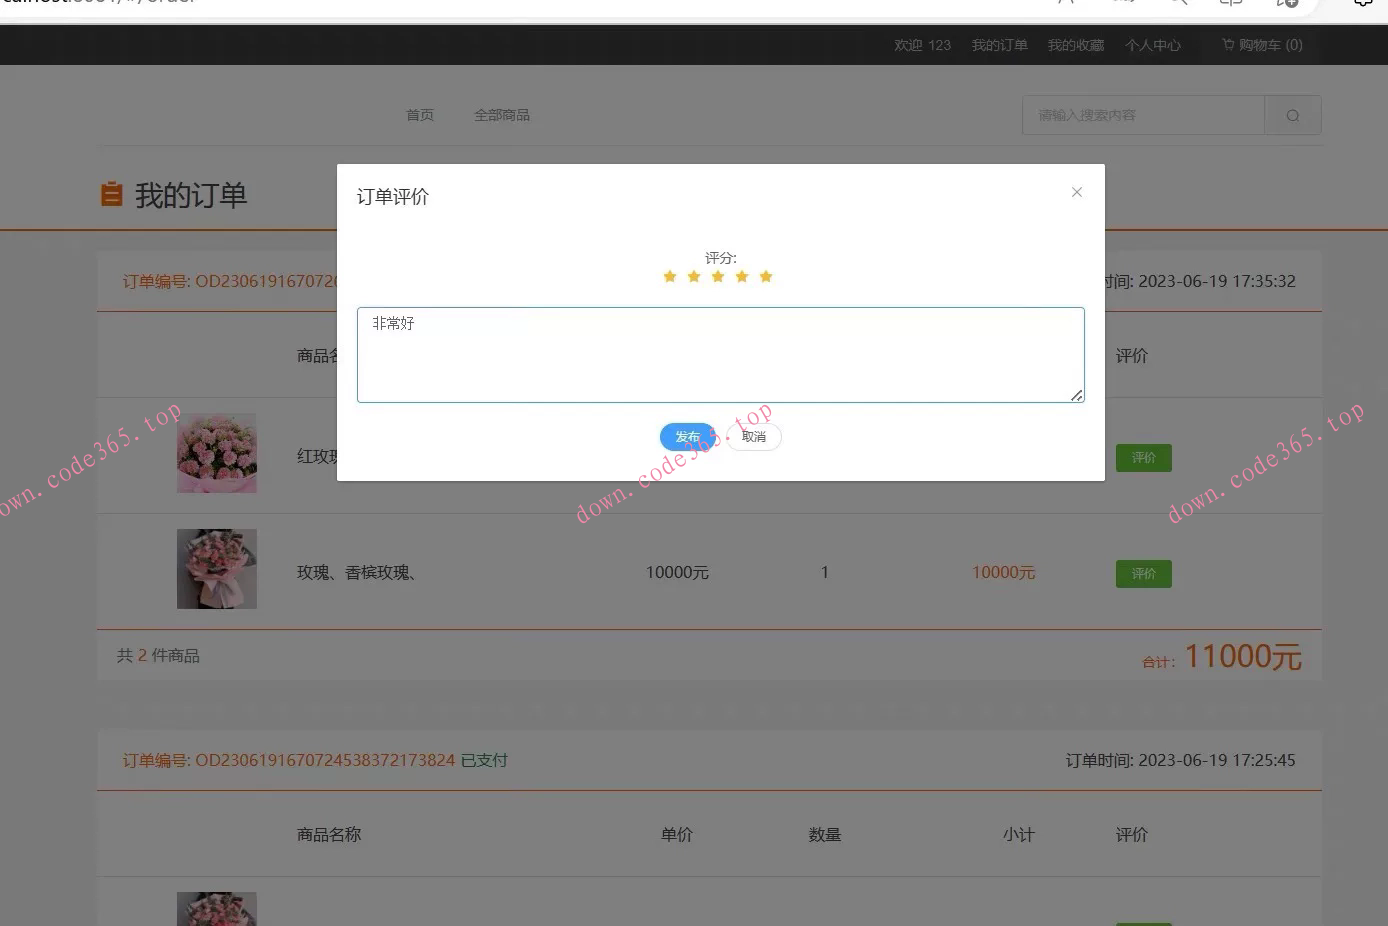Open 个人中心 from the top bar
This screenshot has width=1388, height=926.
(1152, 44)
